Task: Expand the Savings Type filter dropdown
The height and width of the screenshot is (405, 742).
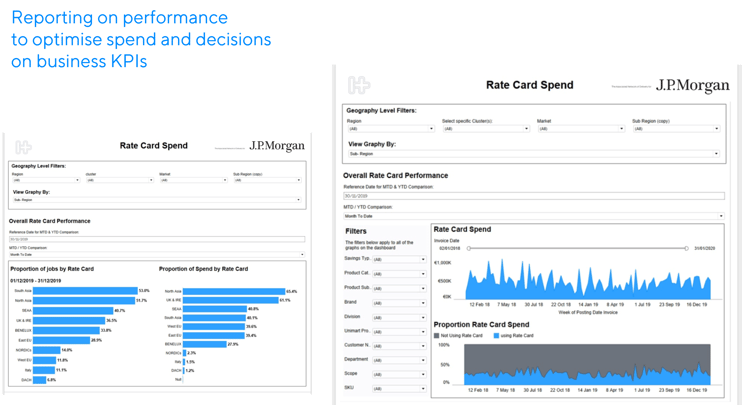Action: [x=398, y=259]
